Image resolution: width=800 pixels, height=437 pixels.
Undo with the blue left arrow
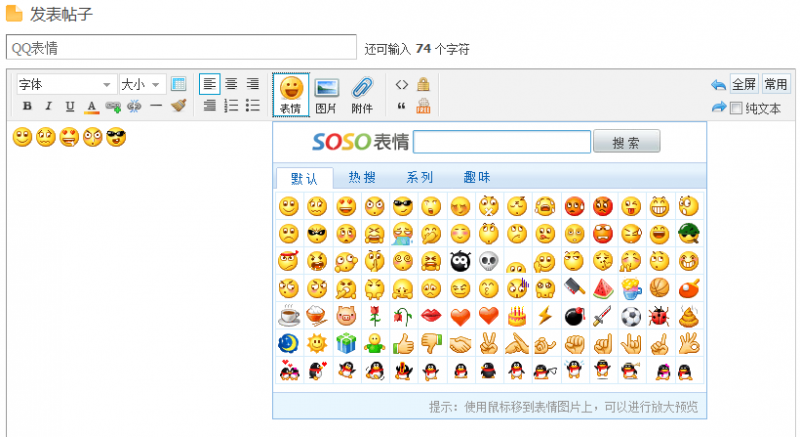click(718, 85)
